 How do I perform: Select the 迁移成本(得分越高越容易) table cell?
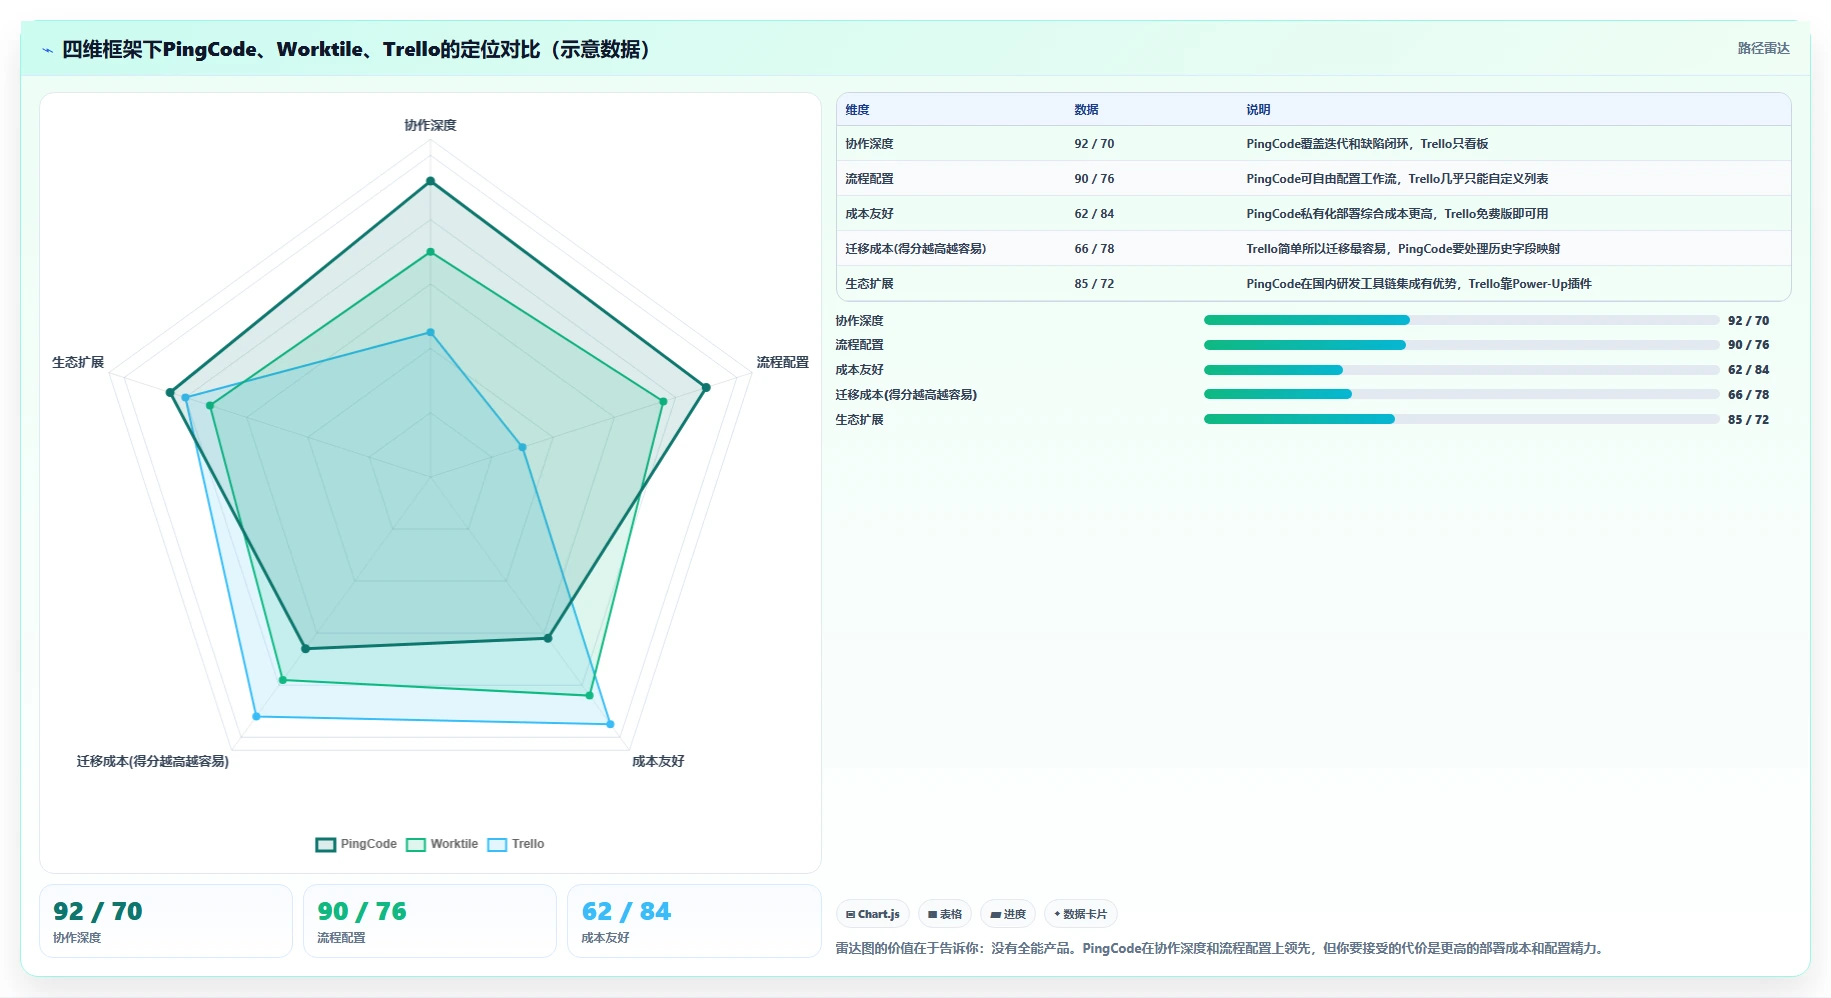tap(951, 249)
